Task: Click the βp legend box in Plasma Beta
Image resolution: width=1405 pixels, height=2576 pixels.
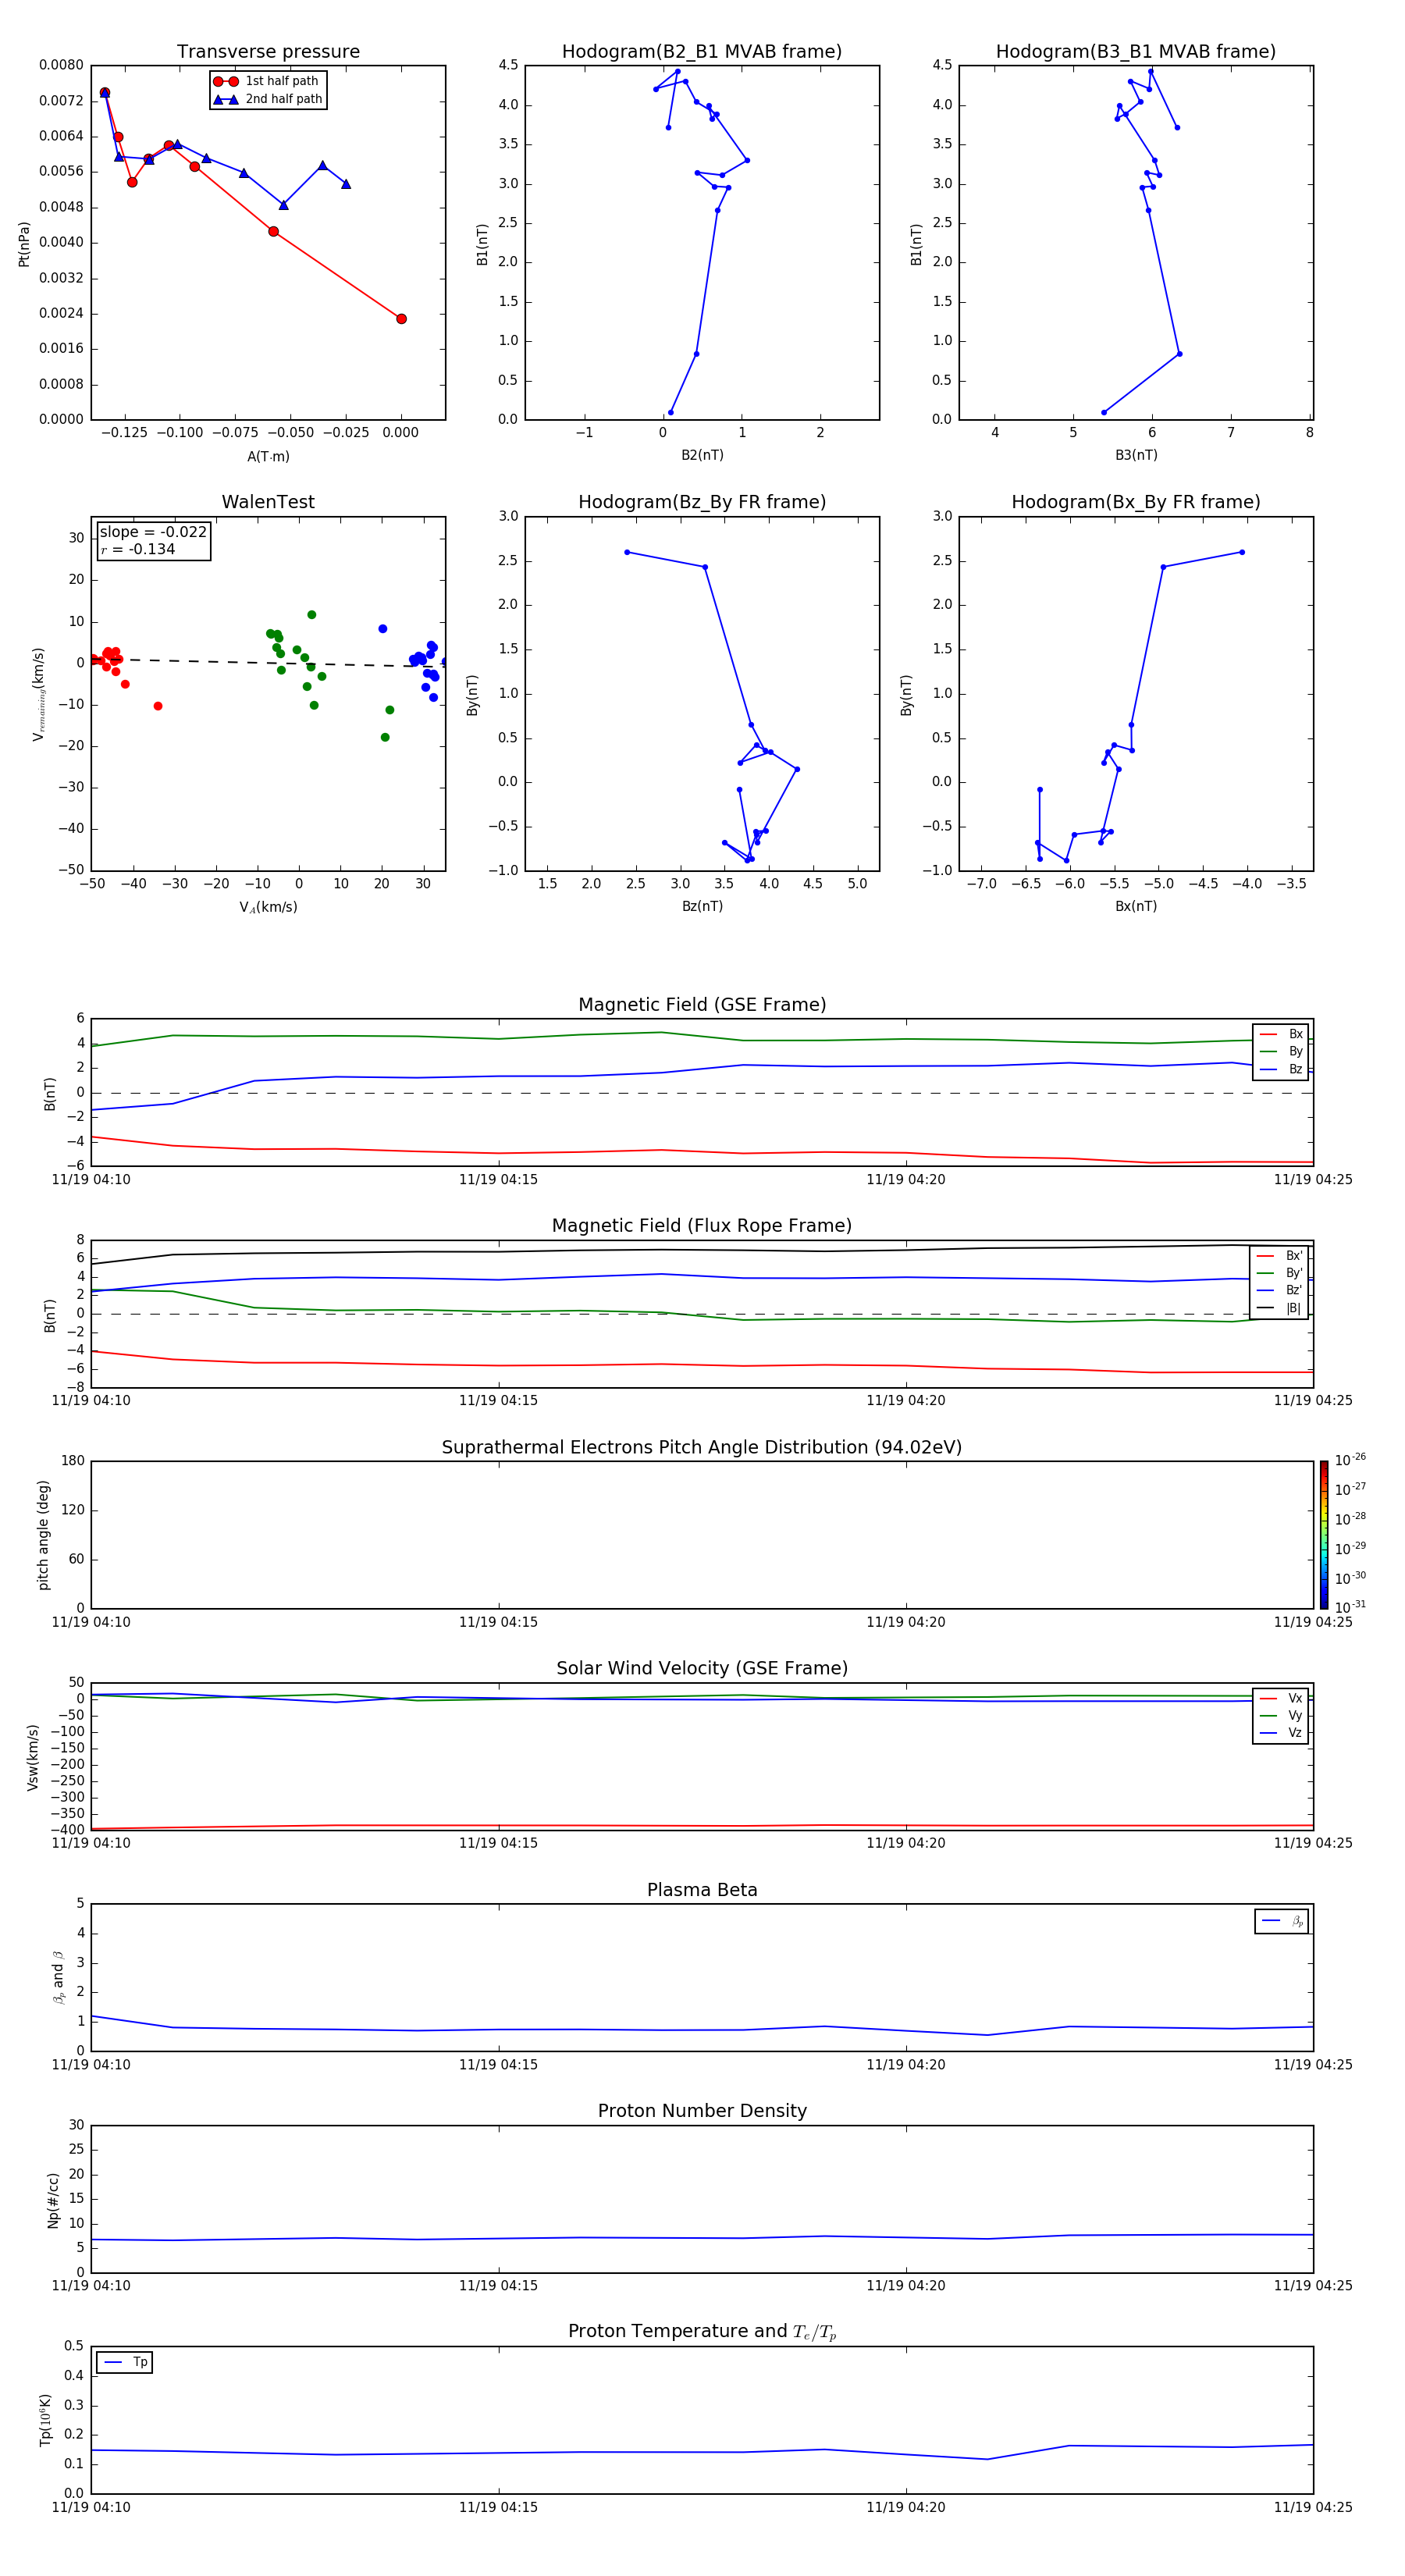Action: [x=1281, y=1921]
